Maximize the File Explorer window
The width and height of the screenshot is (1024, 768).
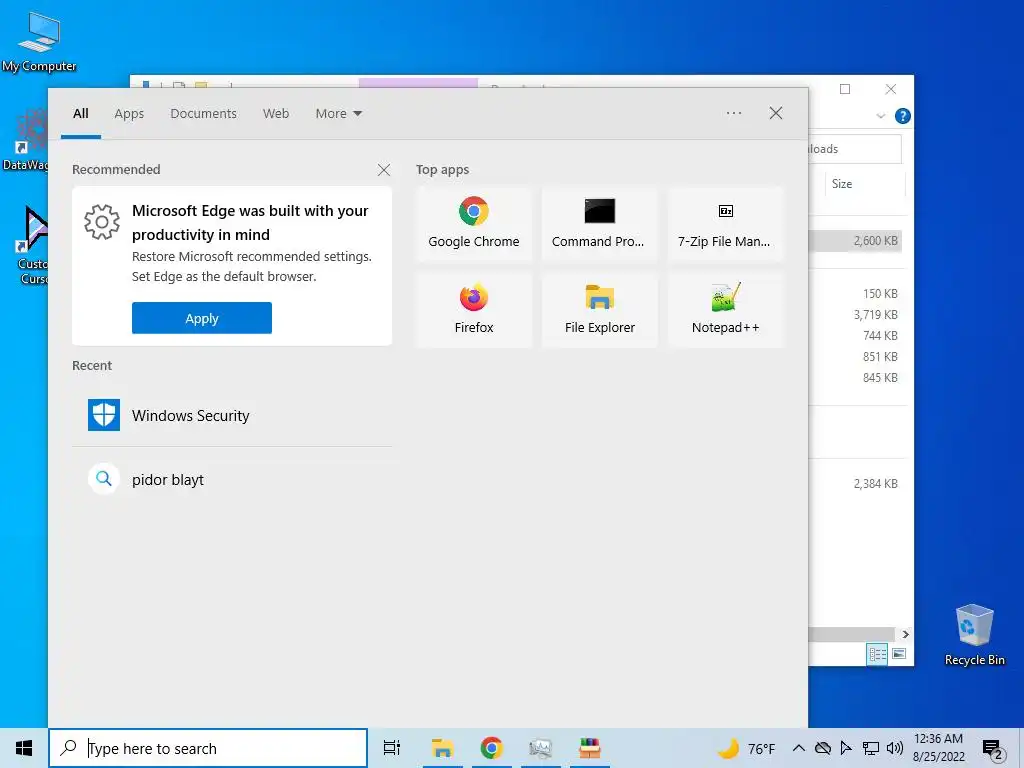845,89
